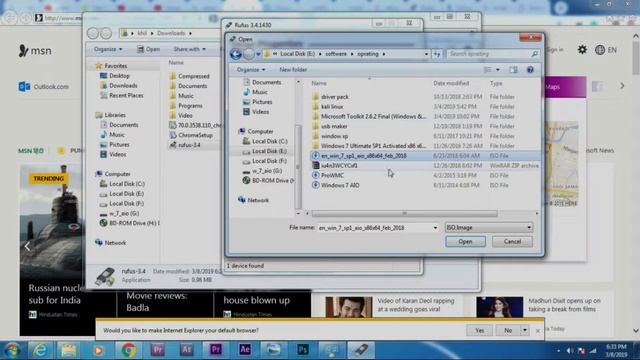Expand Share with menu in Downloads window

[x=189, y=49]
